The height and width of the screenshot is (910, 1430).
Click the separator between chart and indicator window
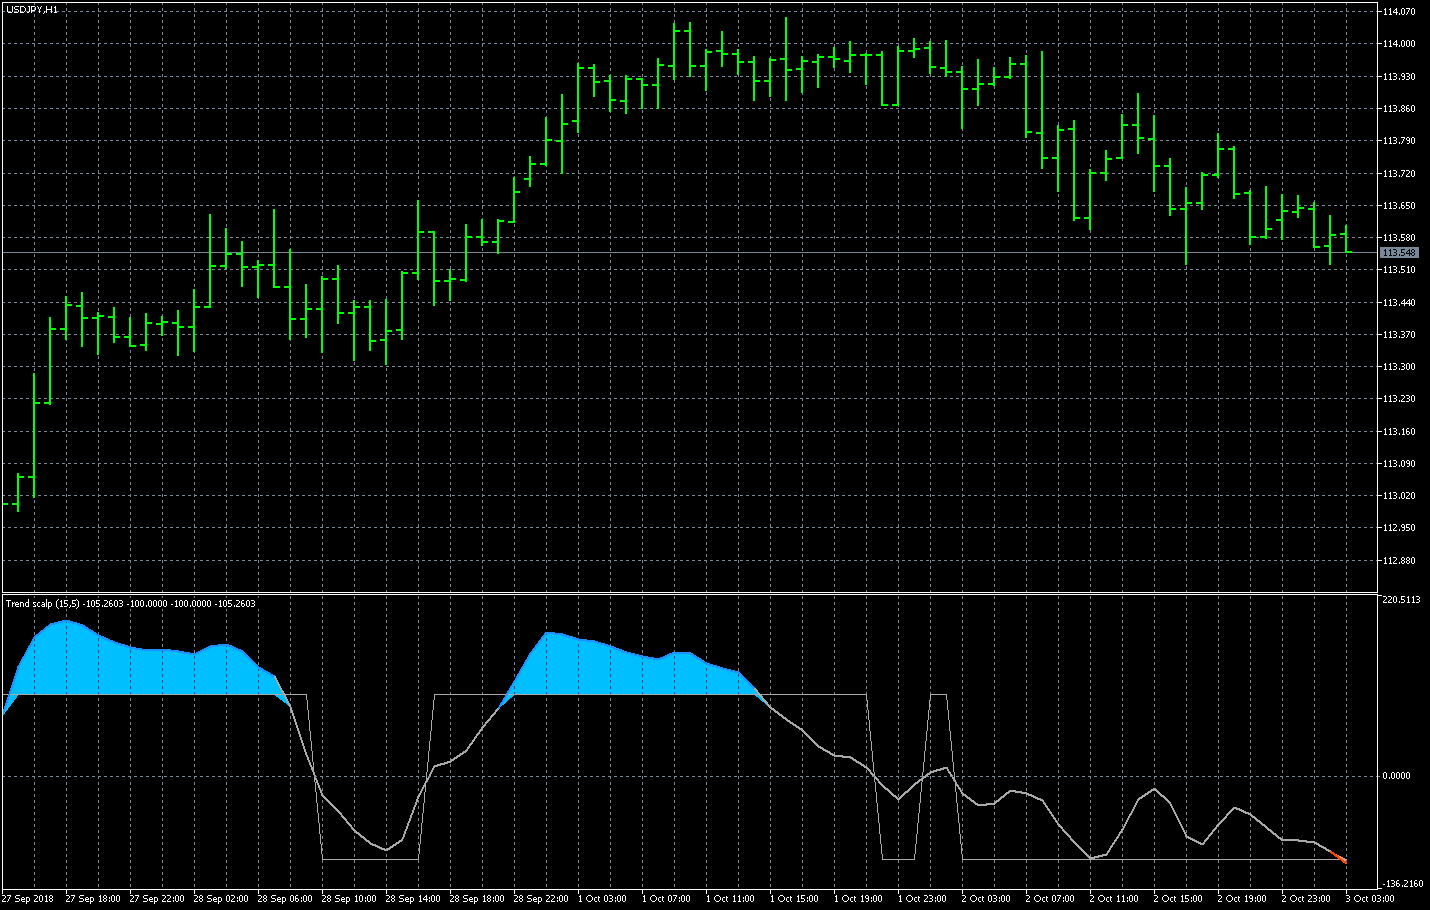(x=689, y=593)
